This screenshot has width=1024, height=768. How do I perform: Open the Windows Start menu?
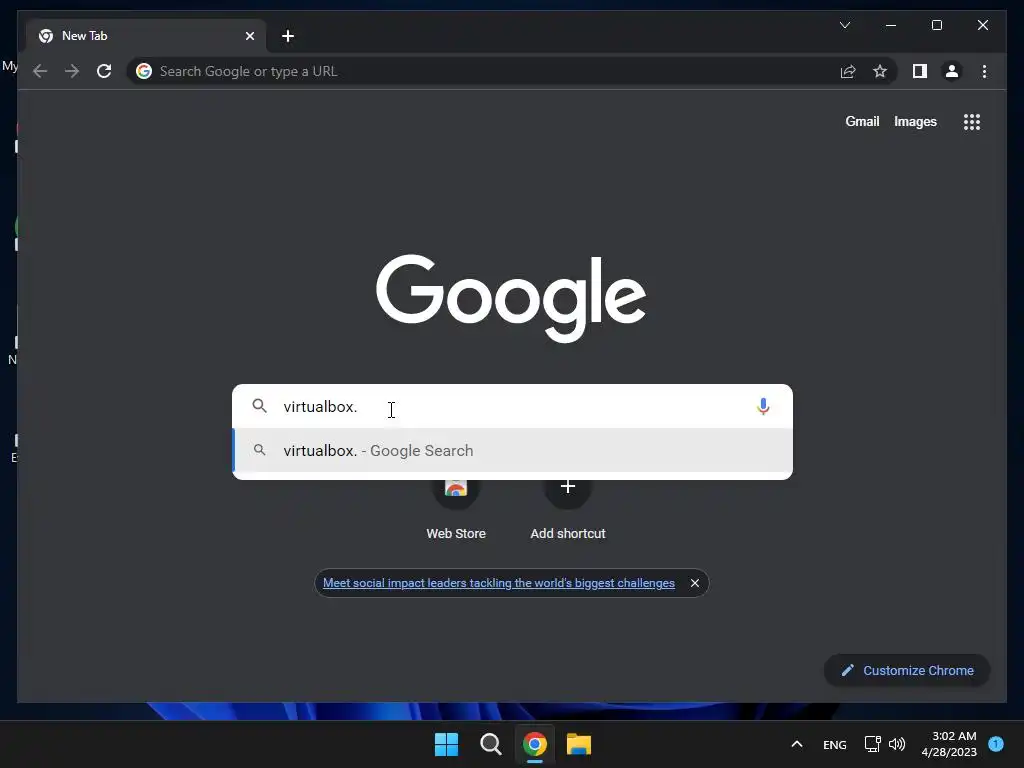point(447,744)
